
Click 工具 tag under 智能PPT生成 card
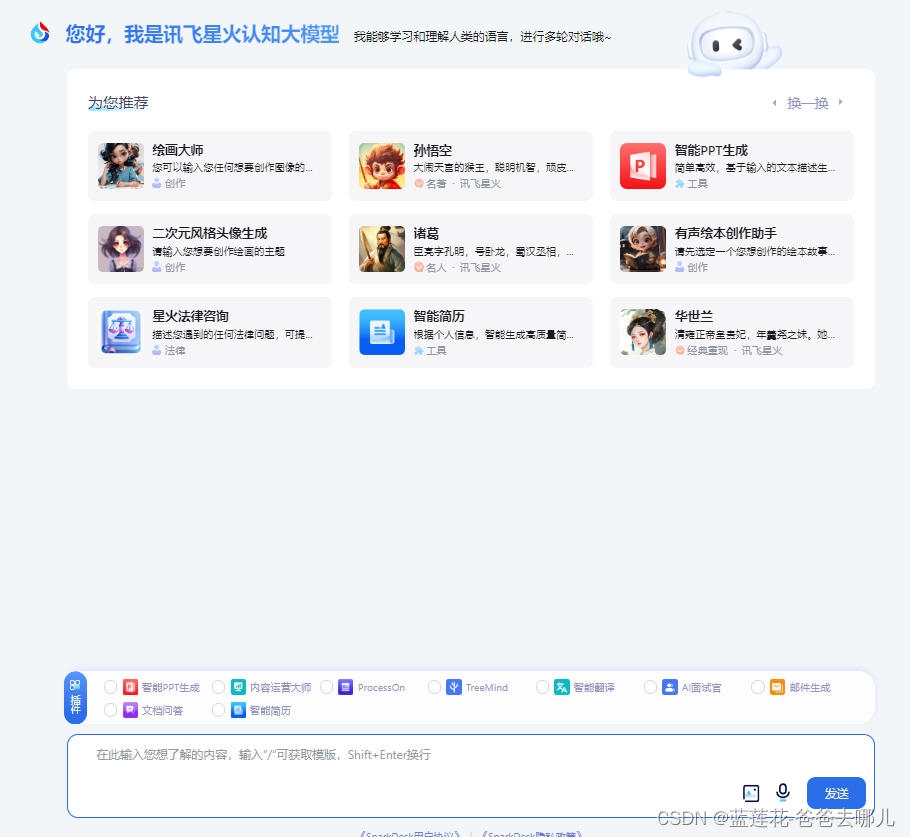pyautogui.click(x=697, y=184)
